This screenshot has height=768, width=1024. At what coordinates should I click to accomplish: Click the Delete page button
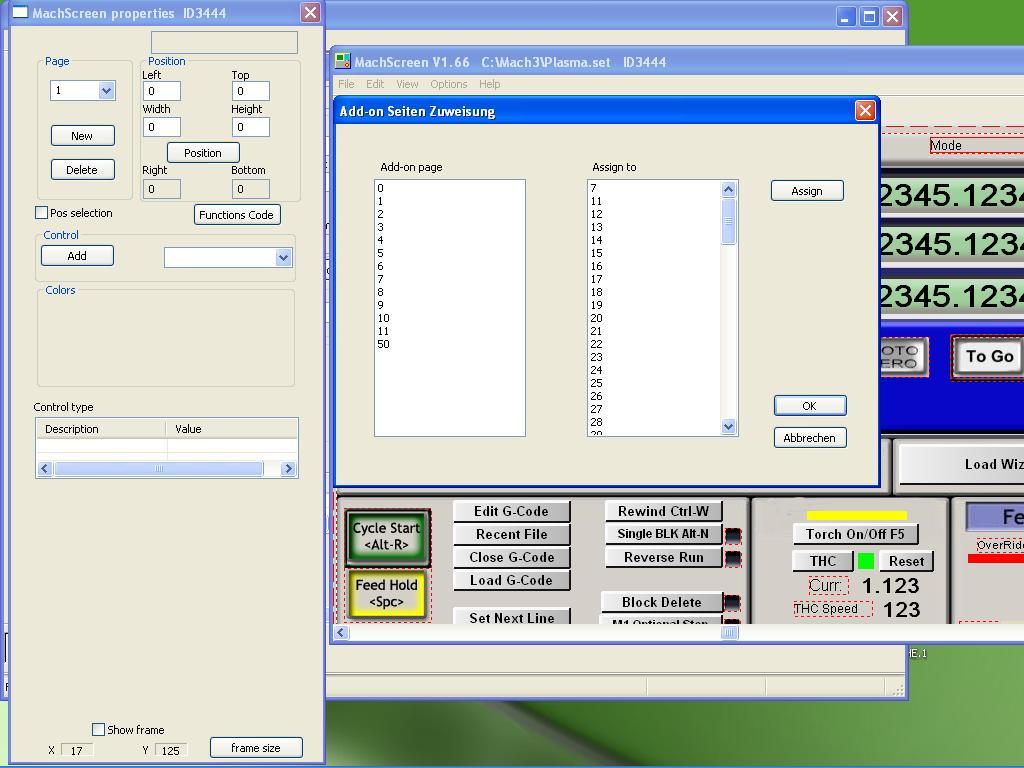click(x=82, y=170)
